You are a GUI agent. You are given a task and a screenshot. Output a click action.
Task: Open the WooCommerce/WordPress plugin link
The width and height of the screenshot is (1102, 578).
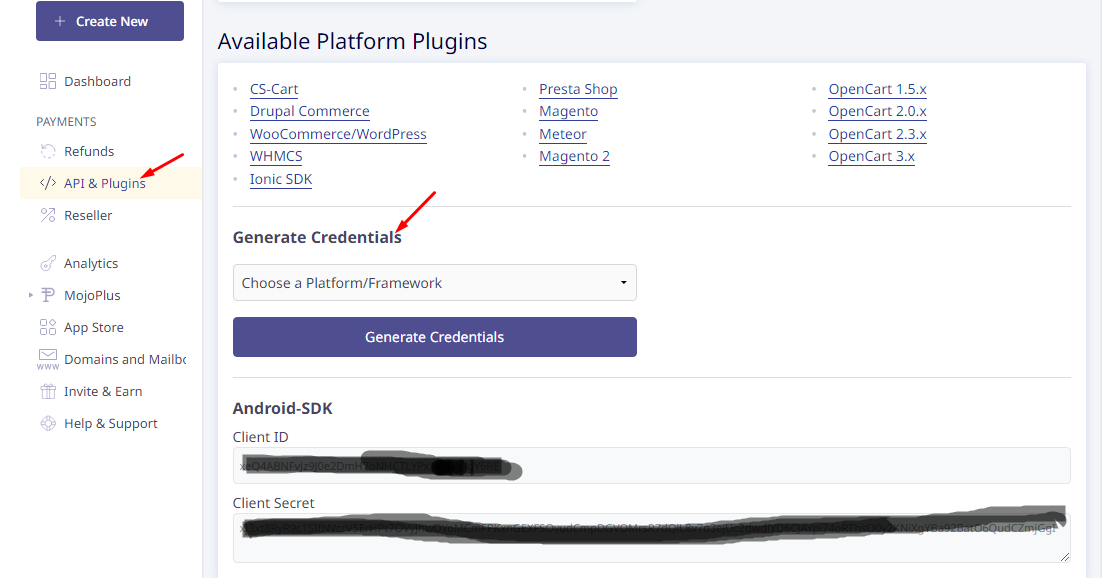coord(338,134)
